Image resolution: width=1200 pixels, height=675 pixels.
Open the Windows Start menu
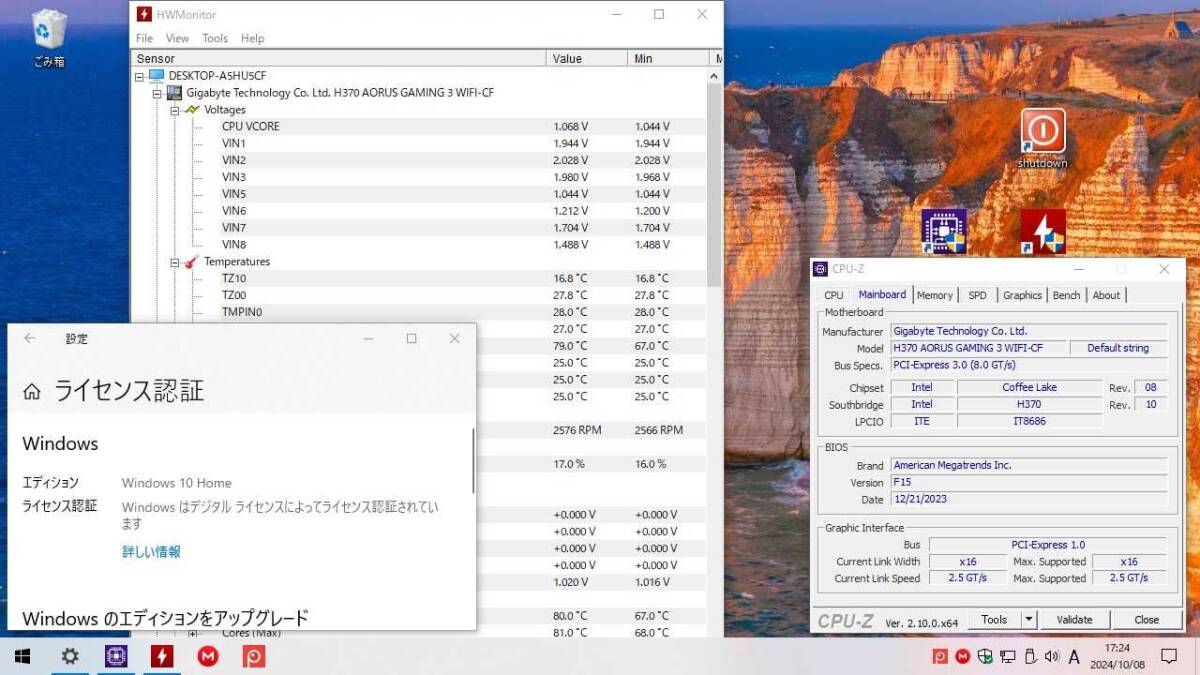22,656
